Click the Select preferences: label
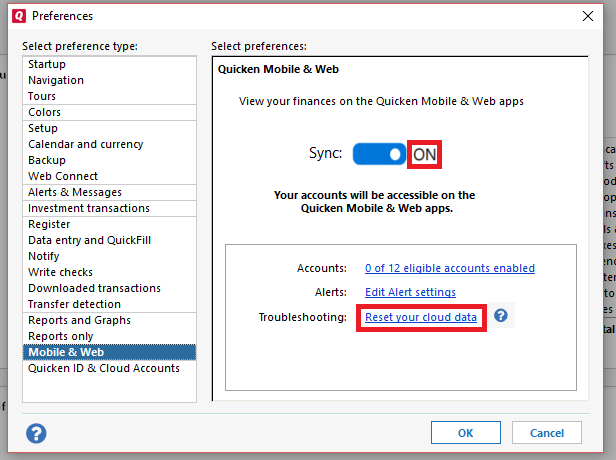The width and height of the screenshot is (616, 460). [x=259, y=46]
